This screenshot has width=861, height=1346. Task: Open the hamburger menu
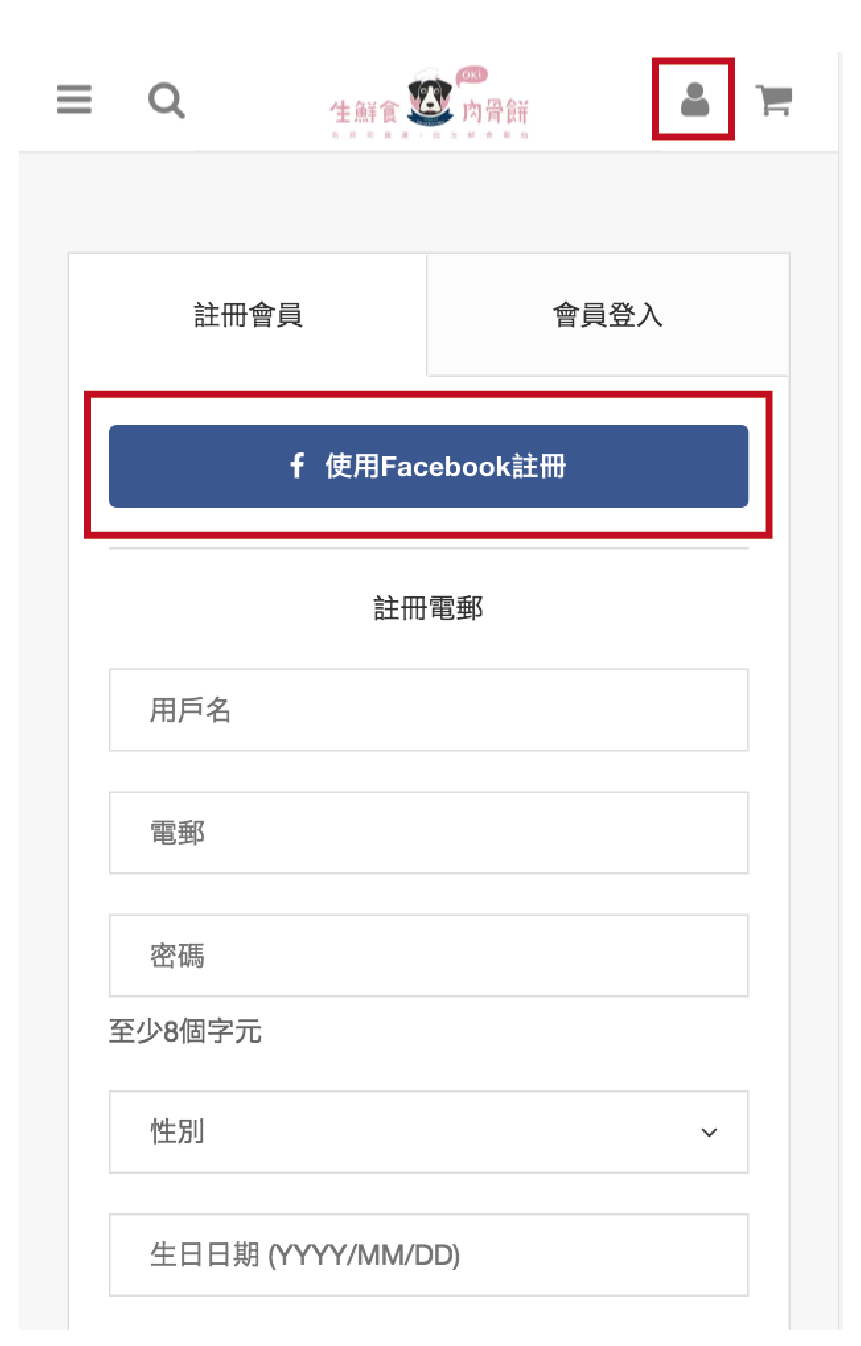click(x=74, y=99)
